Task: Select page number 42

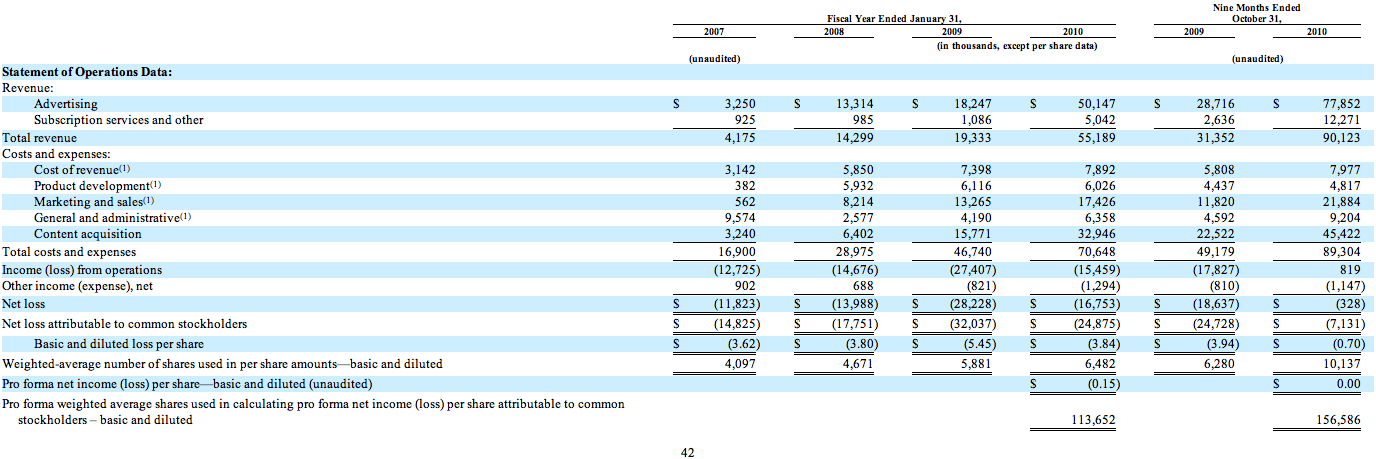Action: (x=687, y=453)
